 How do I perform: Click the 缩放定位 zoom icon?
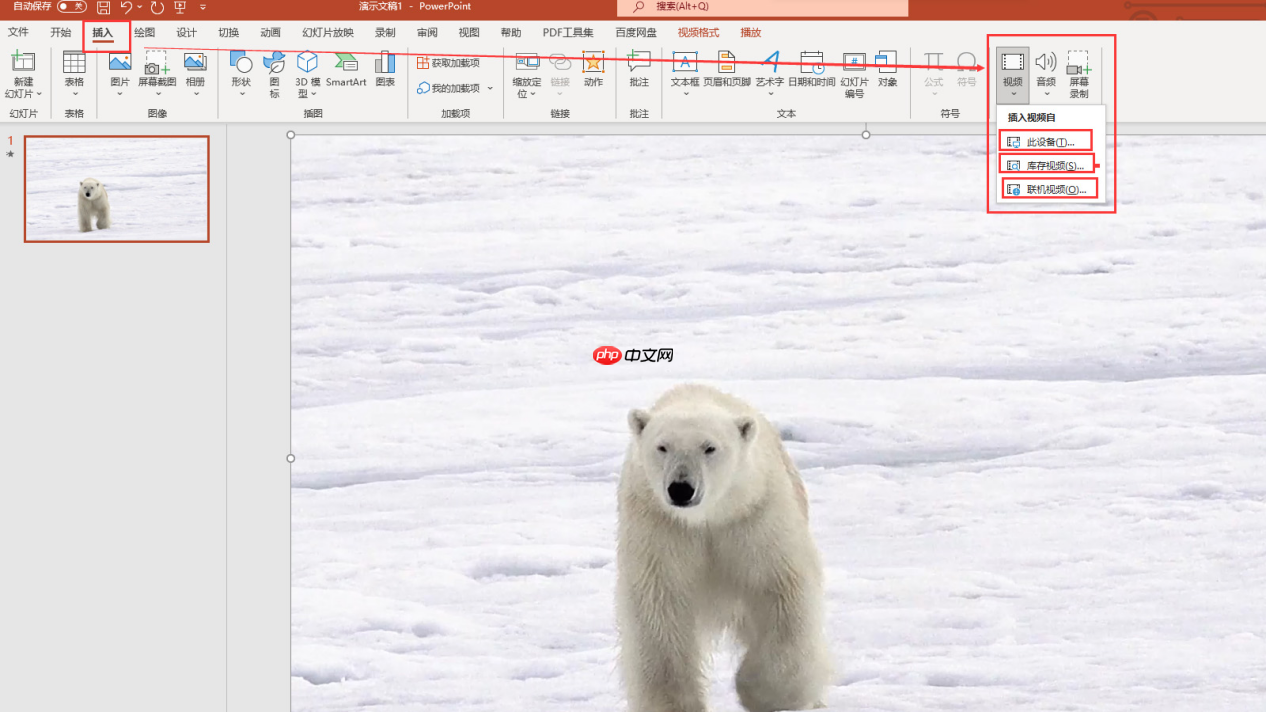(527, 62)
